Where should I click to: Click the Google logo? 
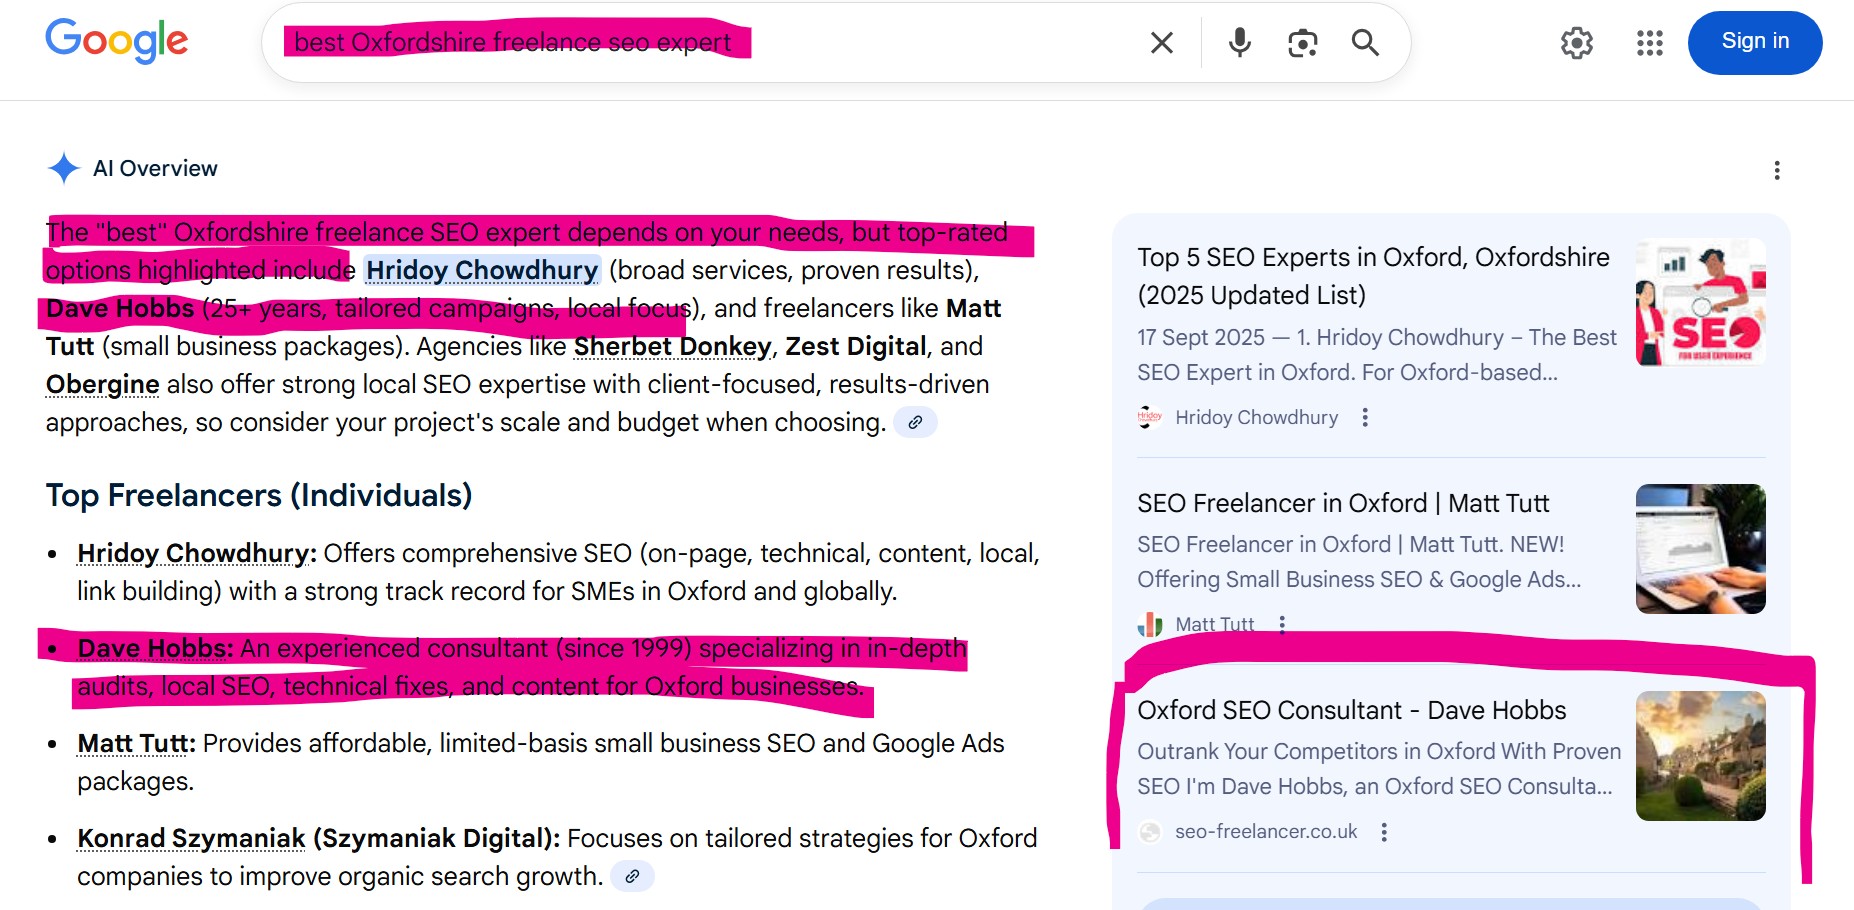(116, 41)
